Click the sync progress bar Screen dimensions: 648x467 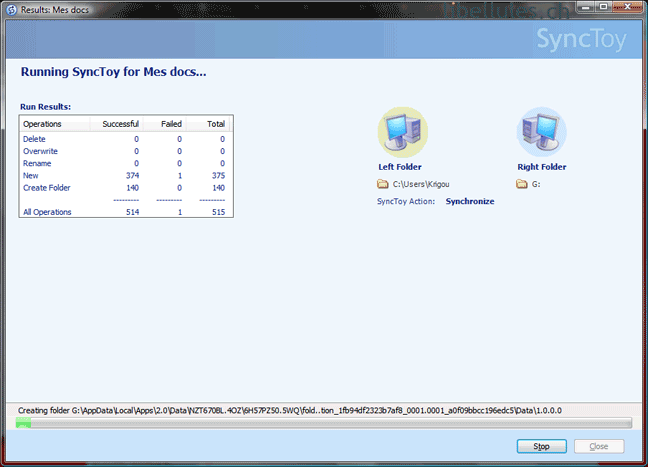click(324, 423)
